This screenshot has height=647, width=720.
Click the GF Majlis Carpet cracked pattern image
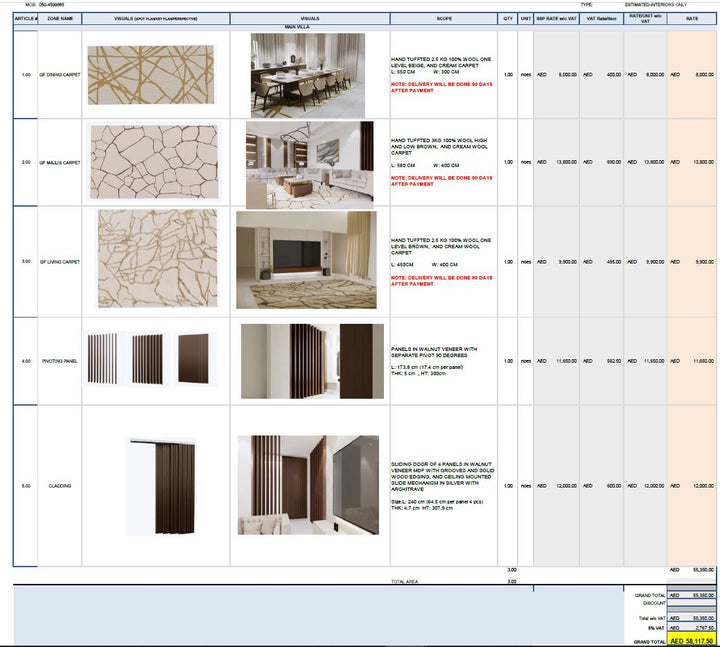click(x=155, y=162)
